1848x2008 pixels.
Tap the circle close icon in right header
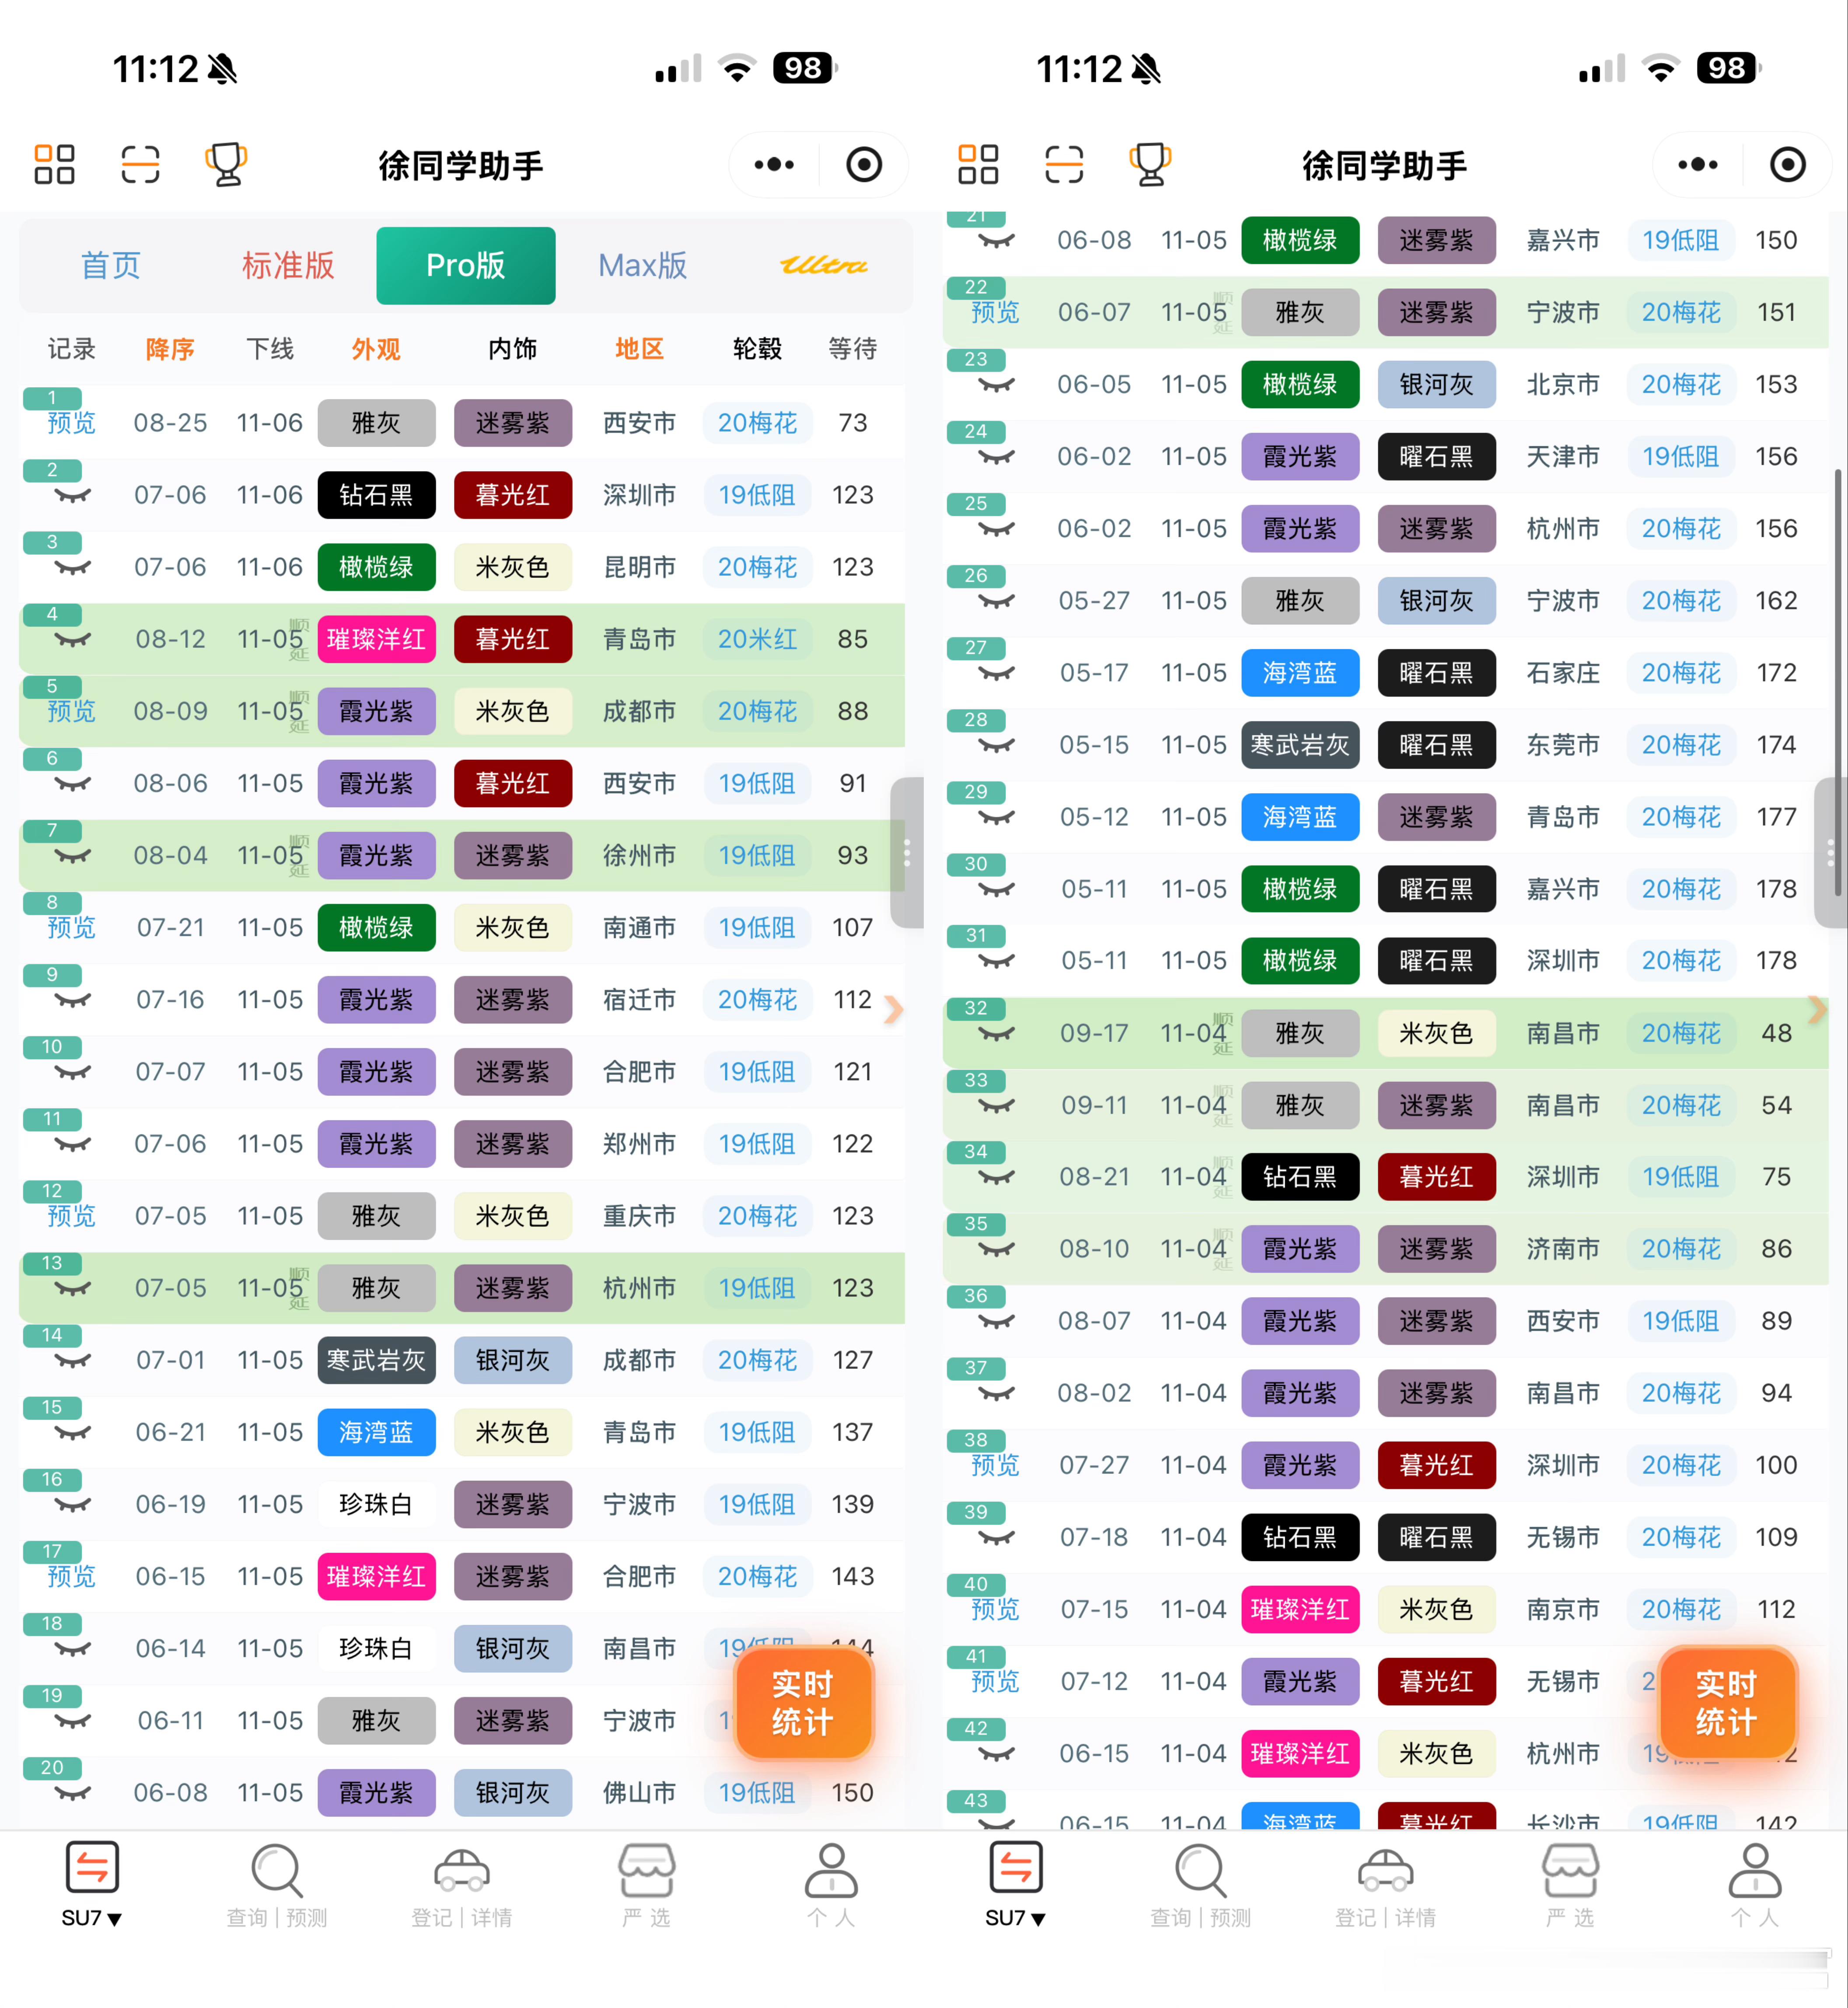(1787, 164)
